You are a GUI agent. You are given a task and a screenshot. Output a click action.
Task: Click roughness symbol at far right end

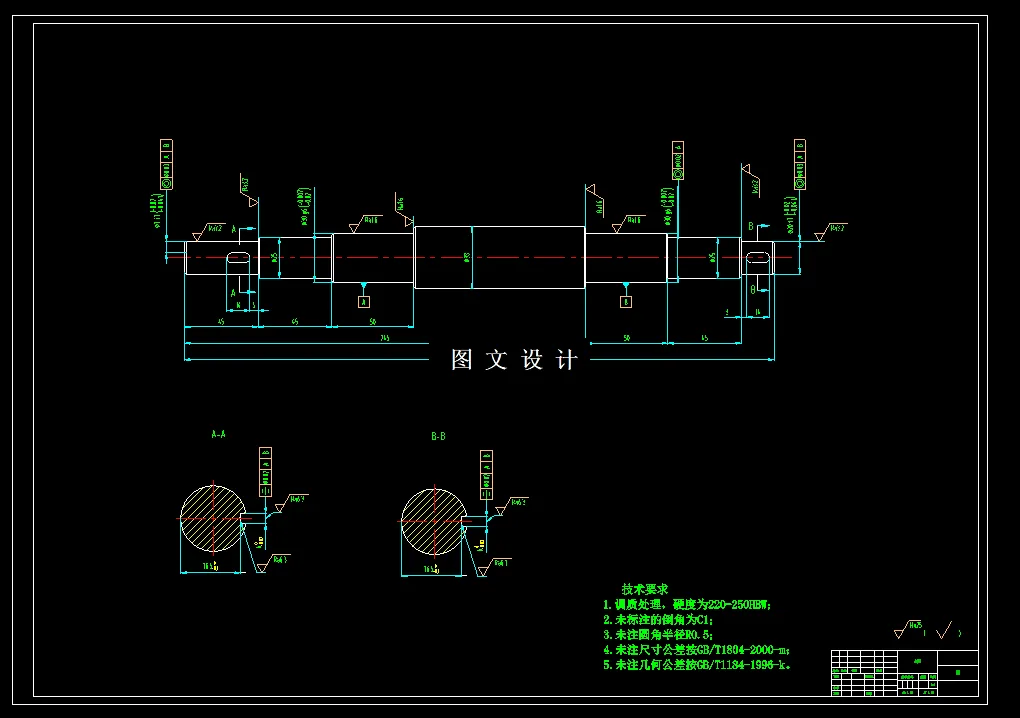click(x=831, y=232)
